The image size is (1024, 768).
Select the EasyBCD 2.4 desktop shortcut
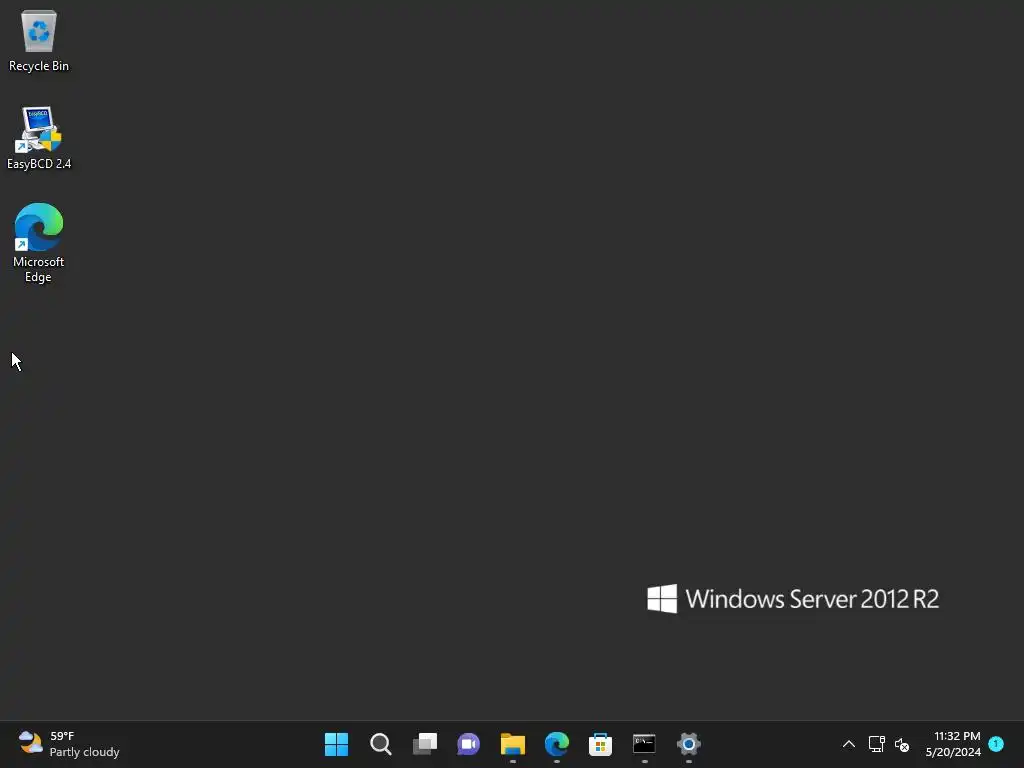click(39, 138)
